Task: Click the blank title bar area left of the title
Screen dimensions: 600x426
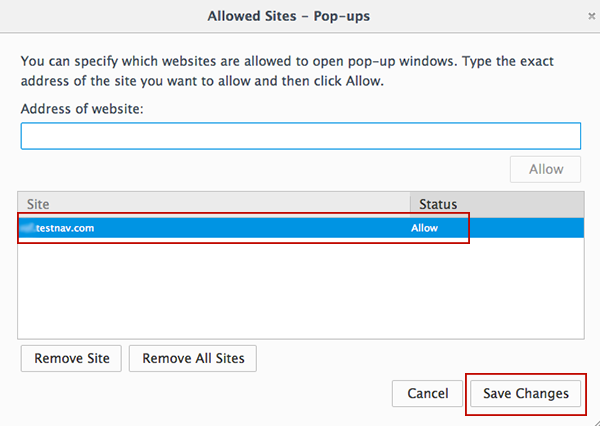Action: 100,16
